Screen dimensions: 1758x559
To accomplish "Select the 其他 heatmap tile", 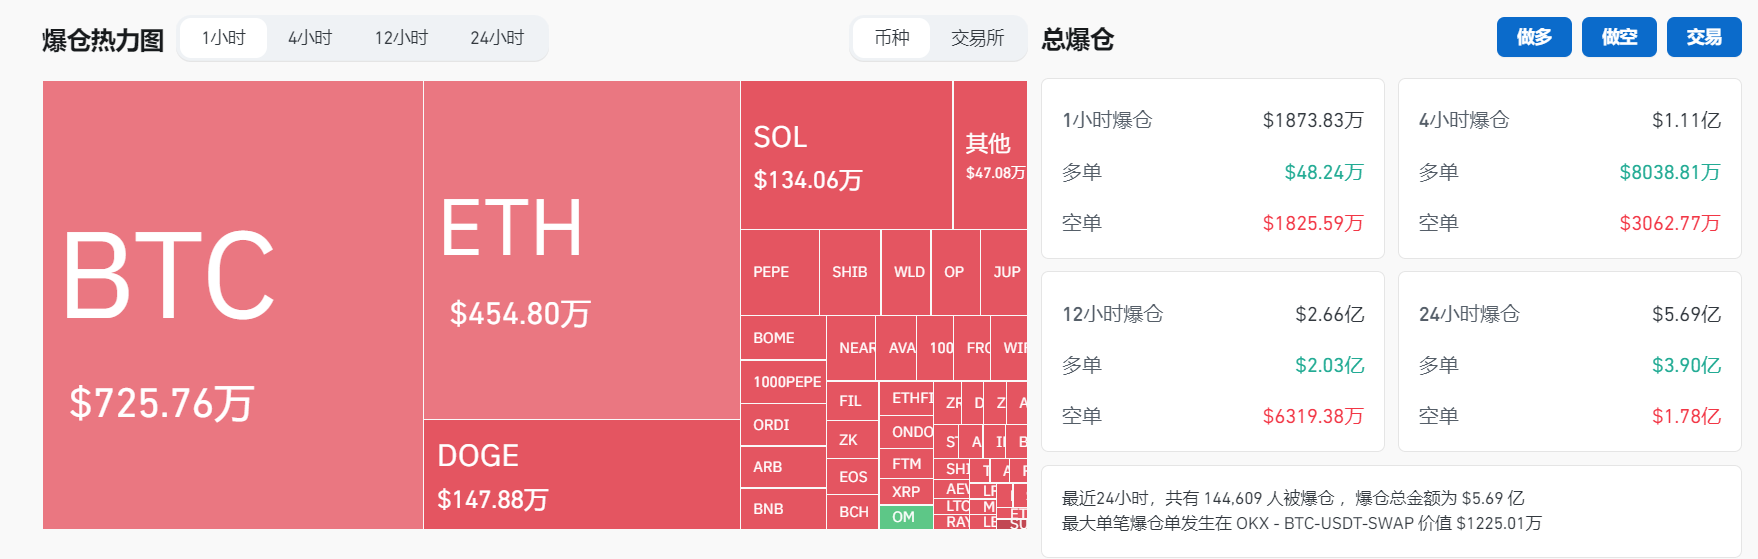I will click(x=990, y=155).
